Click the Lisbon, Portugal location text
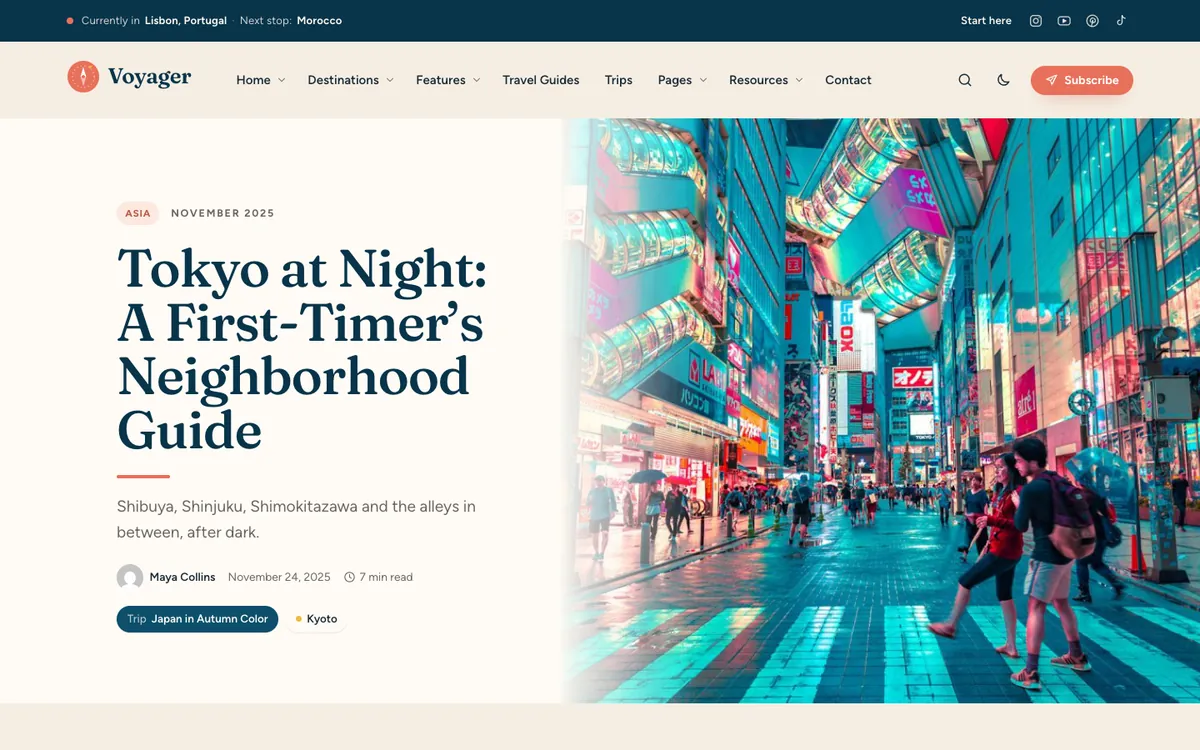 tap(186, 21)
